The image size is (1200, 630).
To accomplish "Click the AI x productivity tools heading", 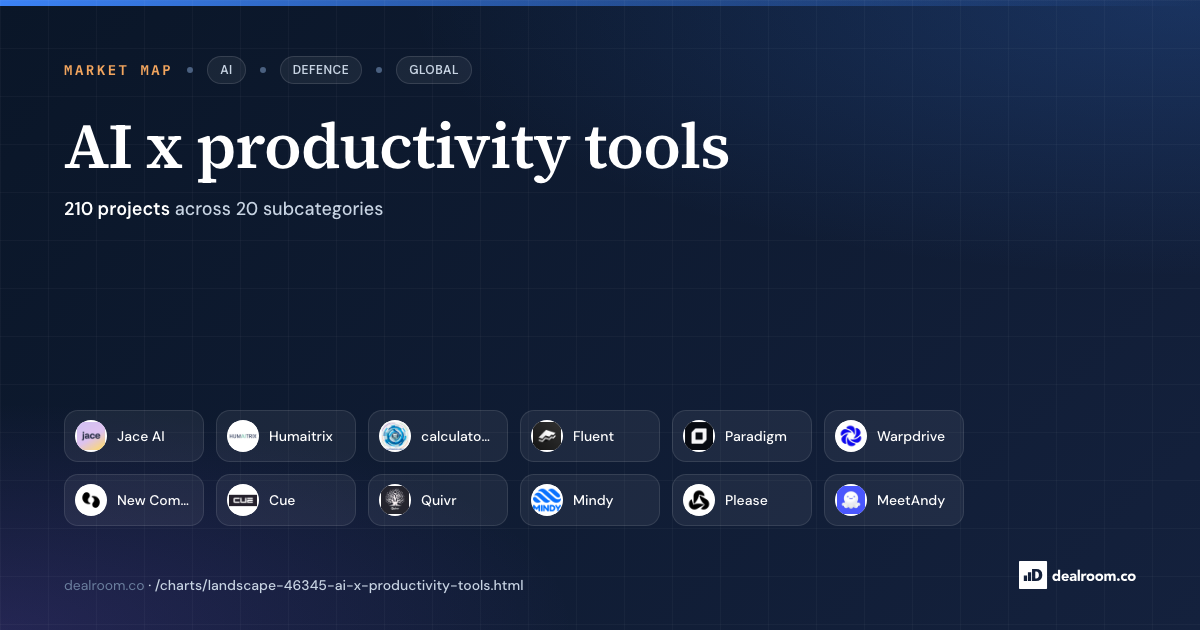I will 397,150.
